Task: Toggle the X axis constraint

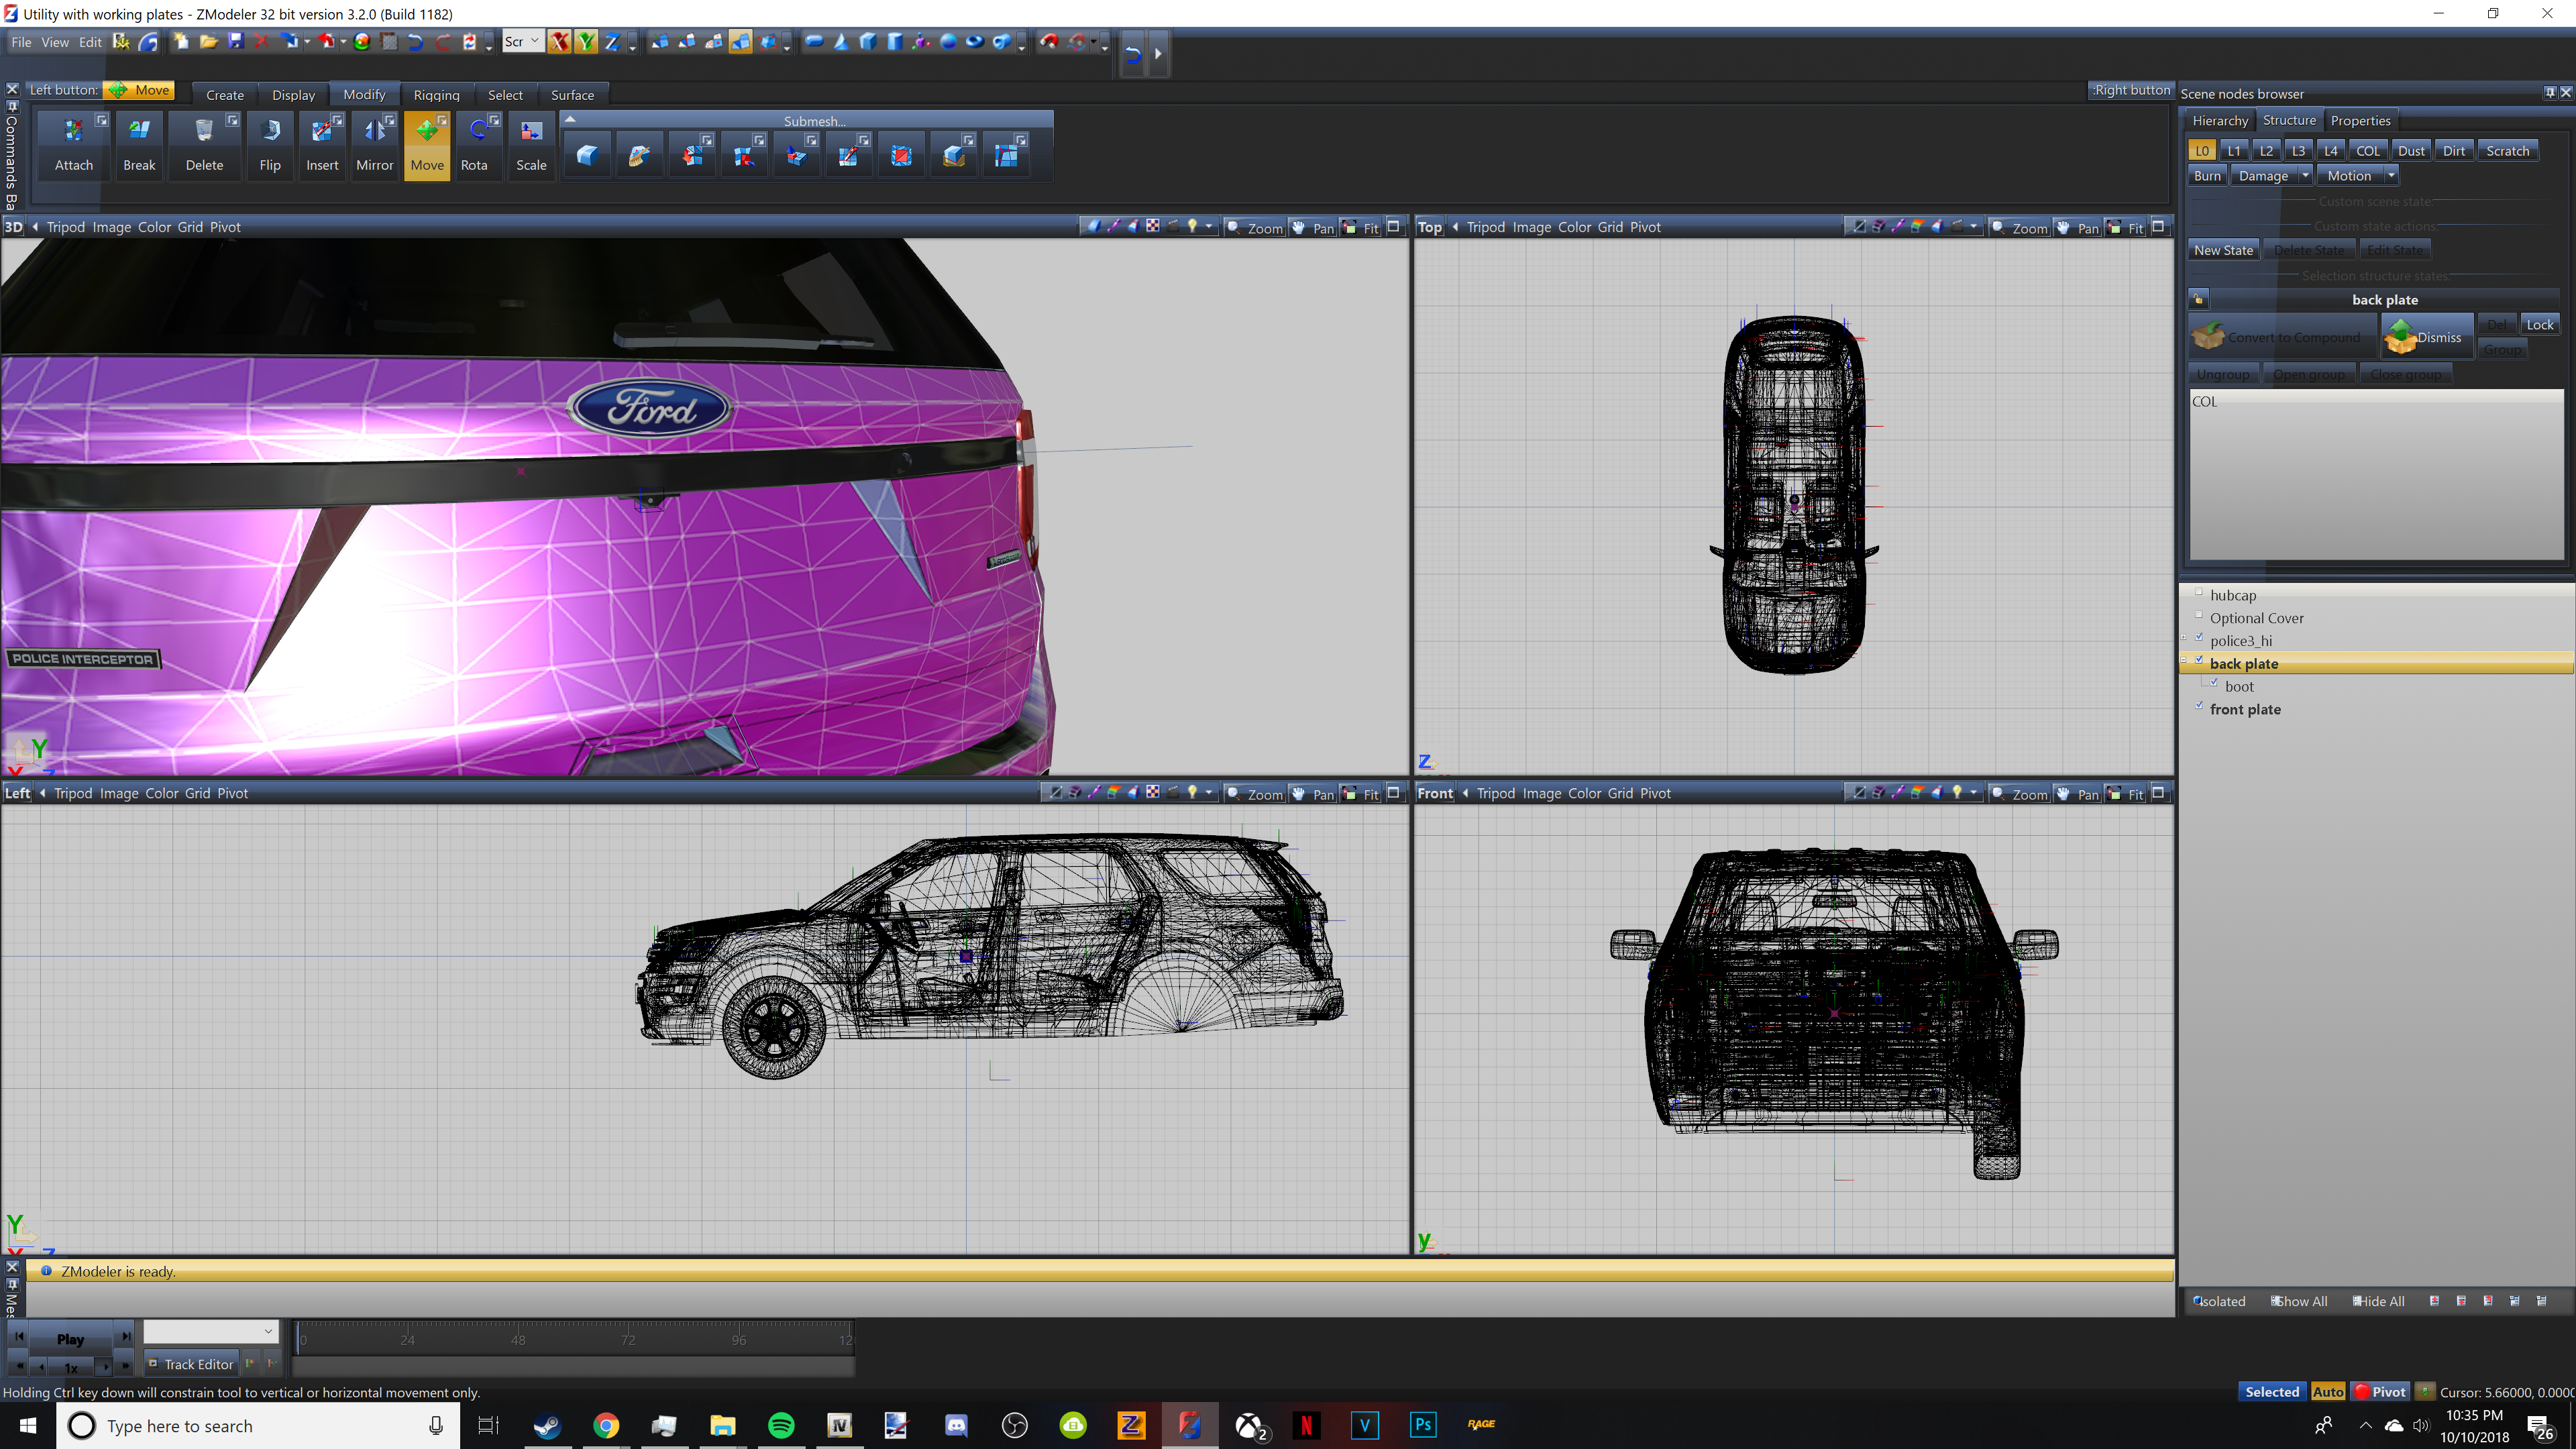Action: click(559, 42)
